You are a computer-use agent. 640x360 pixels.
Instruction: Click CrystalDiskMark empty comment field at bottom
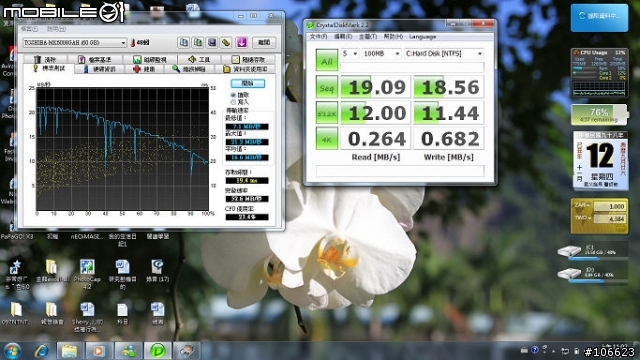coord(400,171)
